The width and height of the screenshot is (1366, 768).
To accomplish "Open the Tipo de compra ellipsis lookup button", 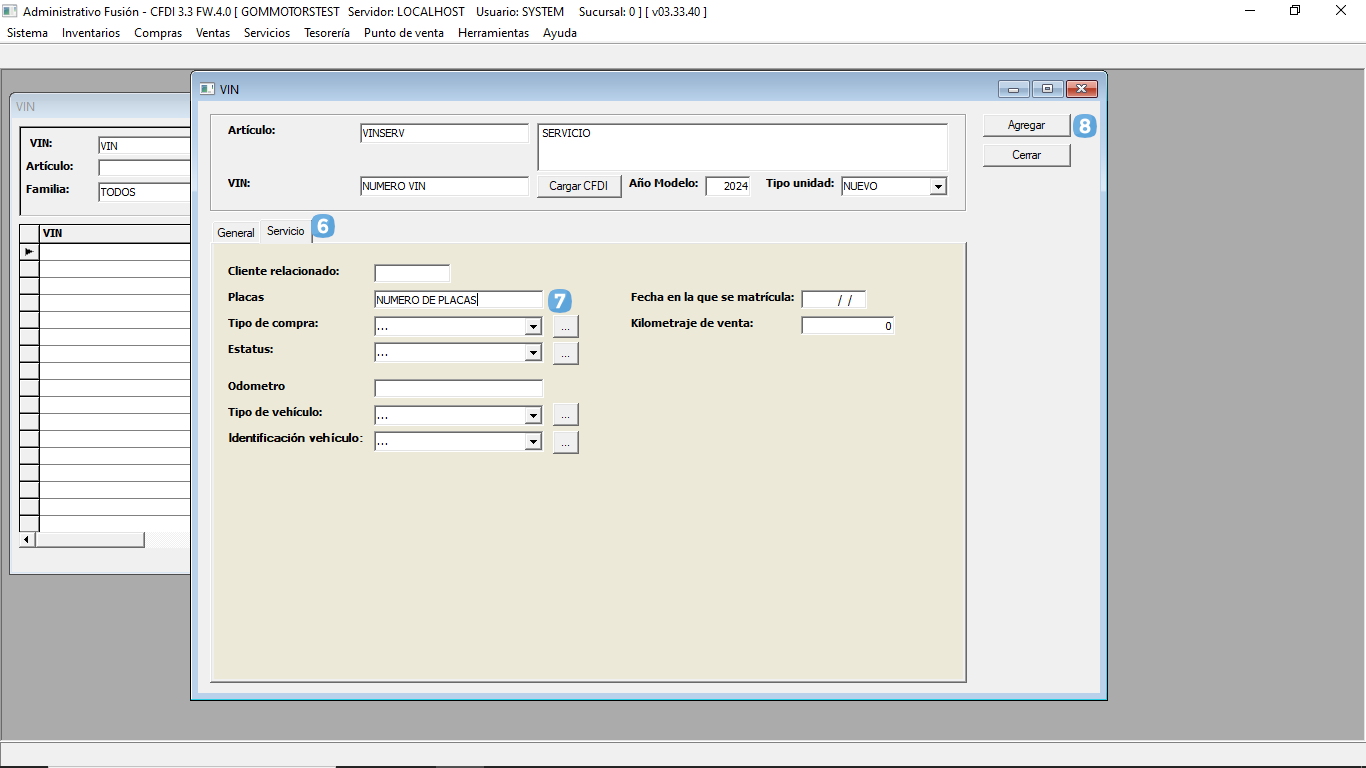I will click(565, 326).
